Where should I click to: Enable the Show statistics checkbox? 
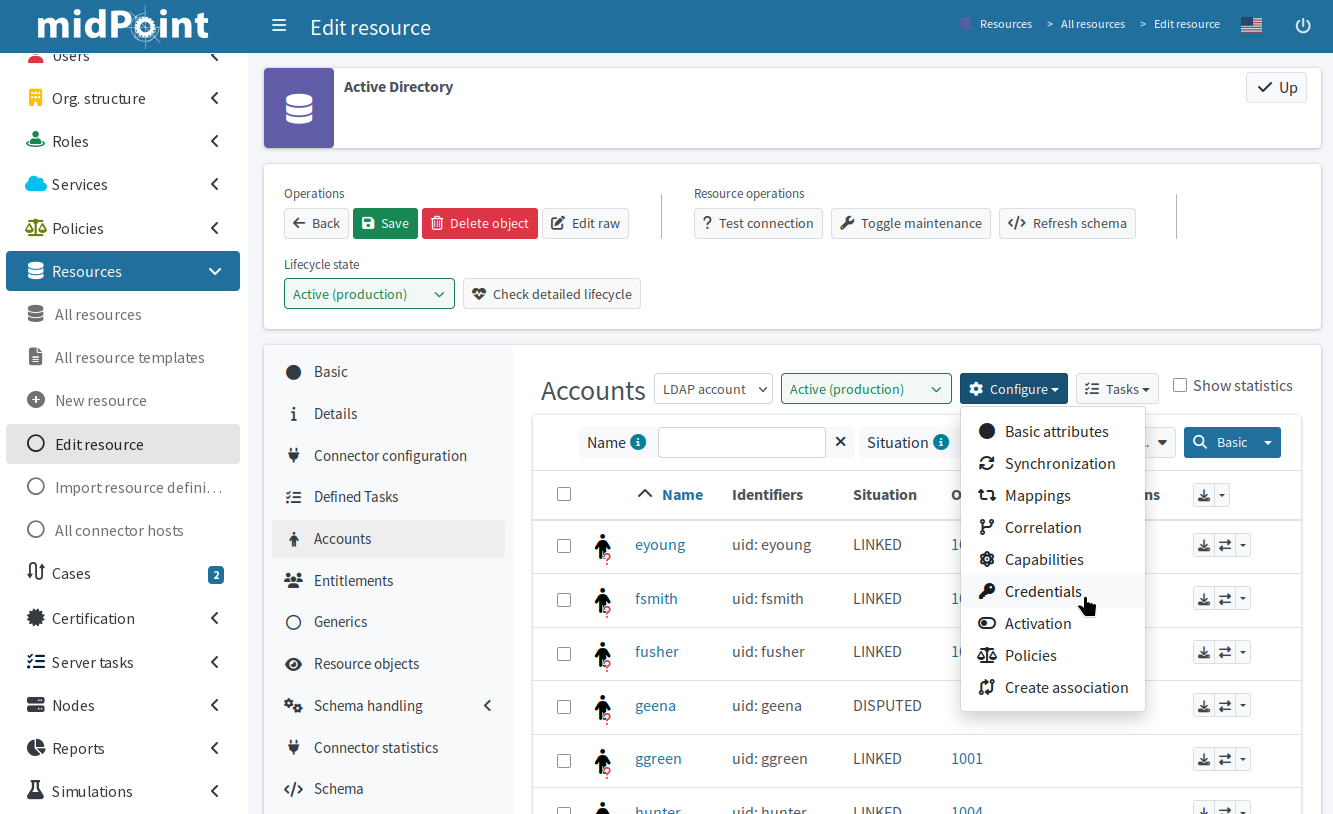tap(1180, 384)
